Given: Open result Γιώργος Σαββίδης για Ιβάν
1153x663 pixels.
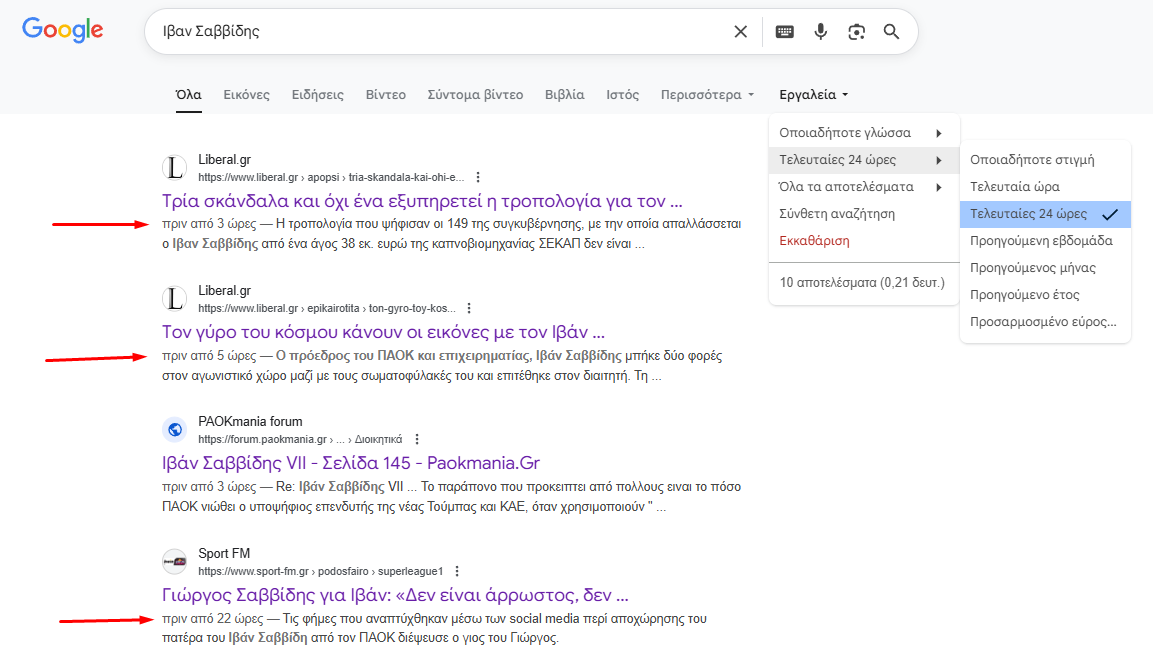Looking at the screenshot, I should coord(395,595).
